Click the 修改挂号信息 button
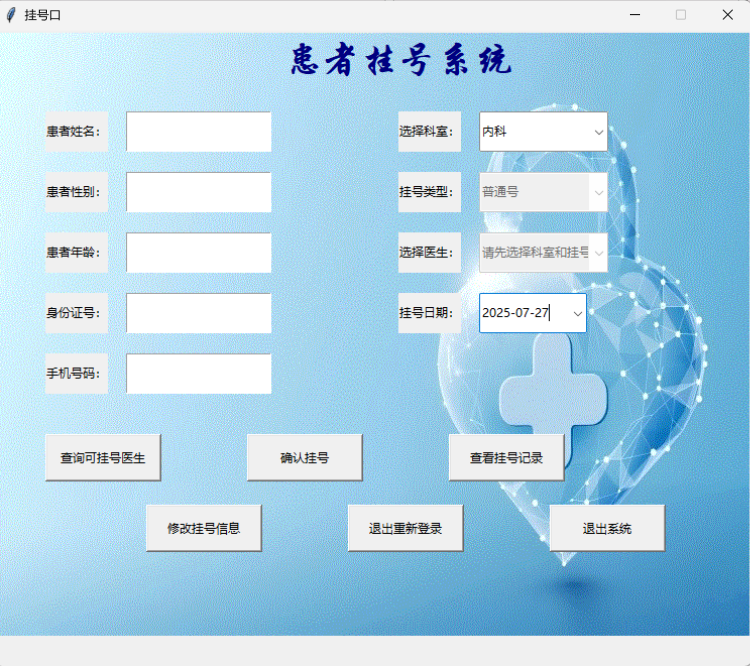The height and width of the screenshot is (666, 750). click(x=204, y=528)
